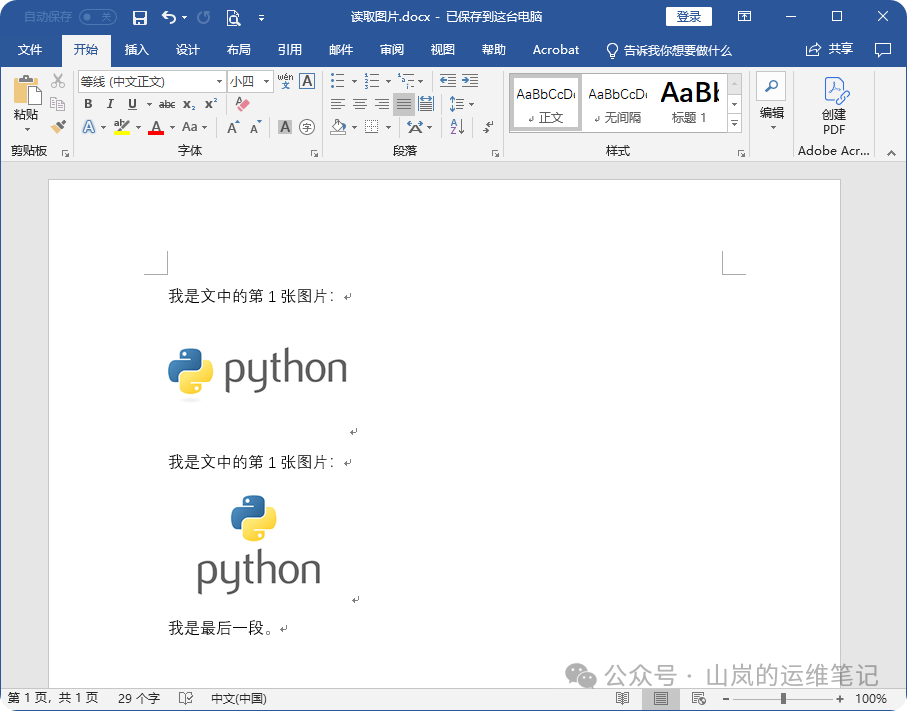Expand the bullet list dropdown arrow
This screenshot has width=907, height=711.
pos(354,82)
